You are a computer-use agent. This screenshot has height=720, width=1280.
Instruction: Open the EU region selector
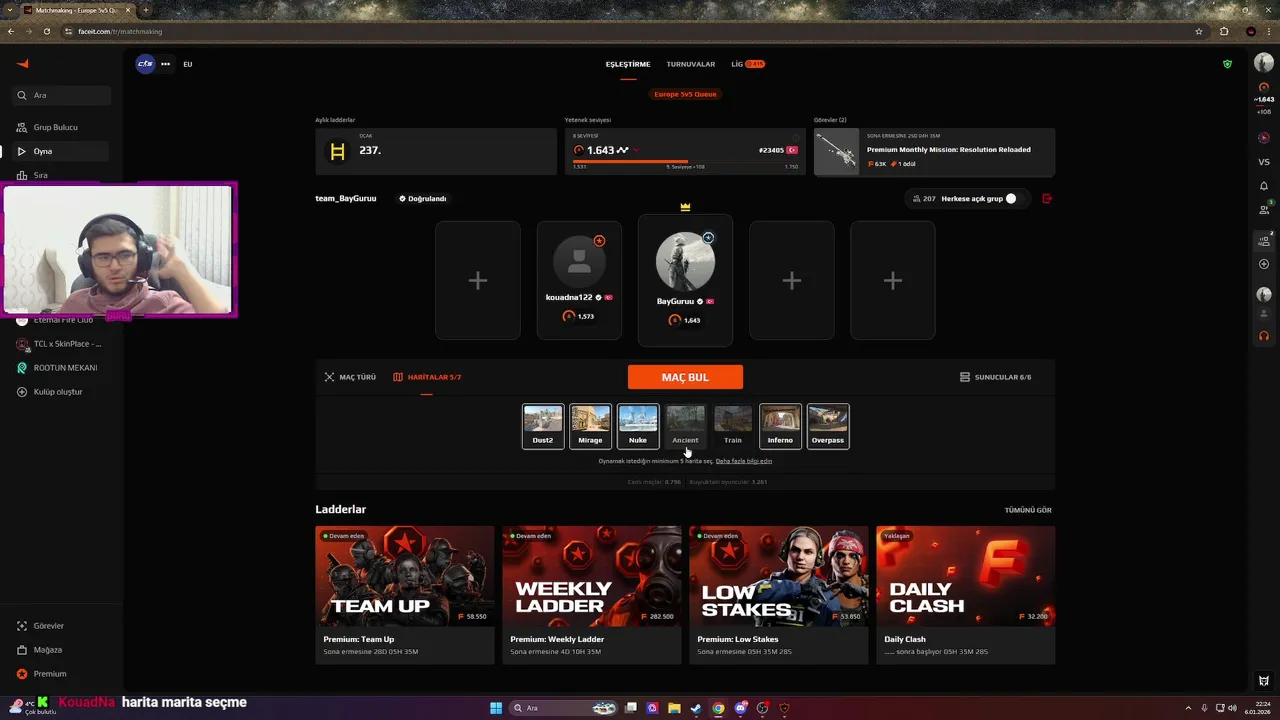coord(188,64)
